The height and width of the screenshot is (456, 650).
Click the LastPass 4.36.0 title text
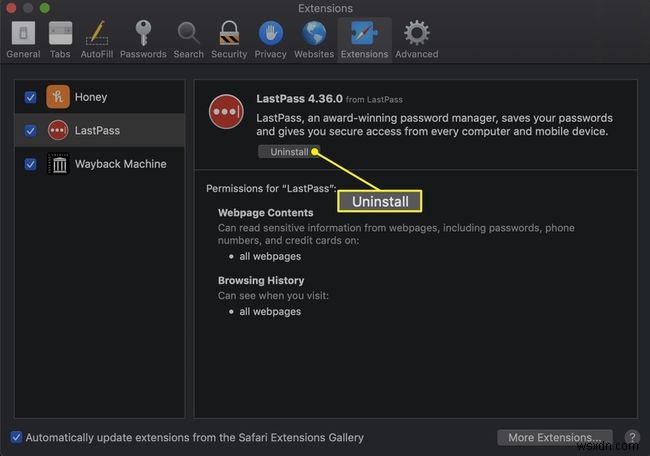click(x=299, y=99)
